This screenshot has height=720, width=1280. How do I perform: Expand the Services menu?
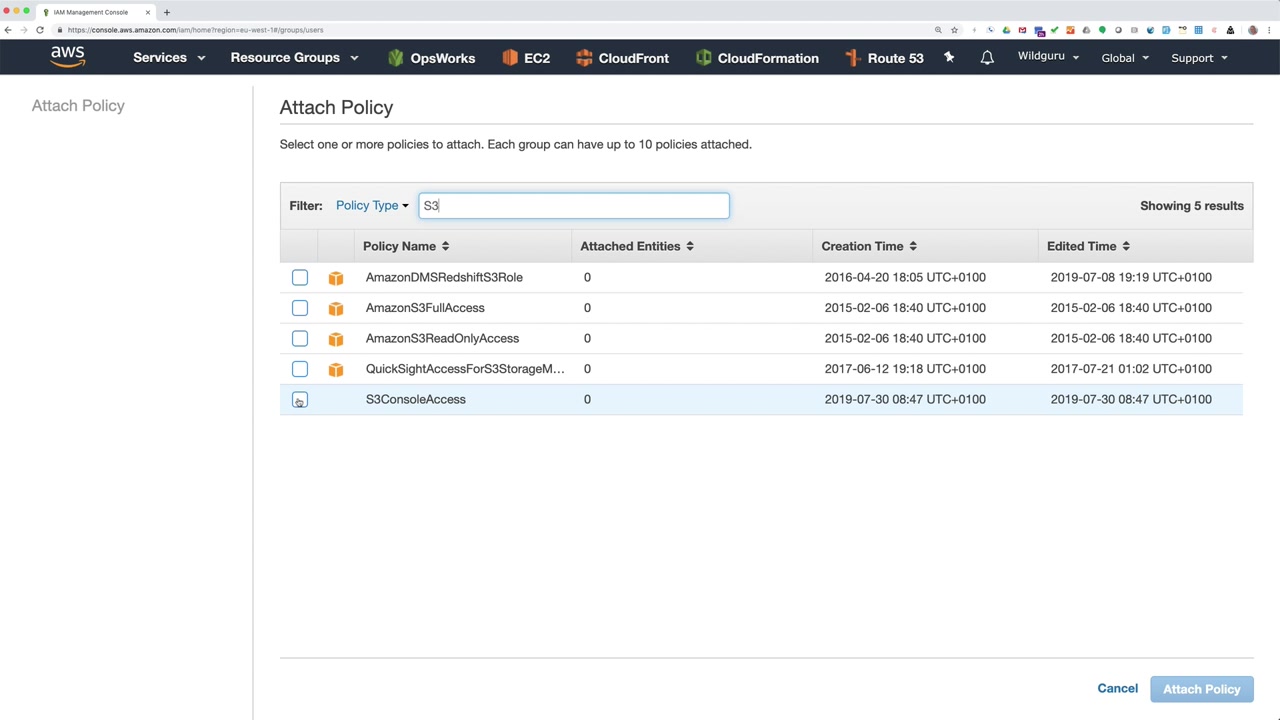[168, 58]
